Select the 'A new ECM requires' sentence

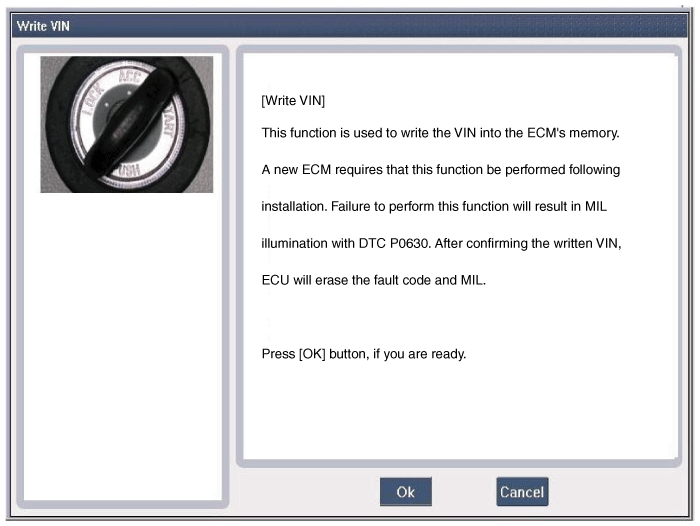click(x=441, y=170)
